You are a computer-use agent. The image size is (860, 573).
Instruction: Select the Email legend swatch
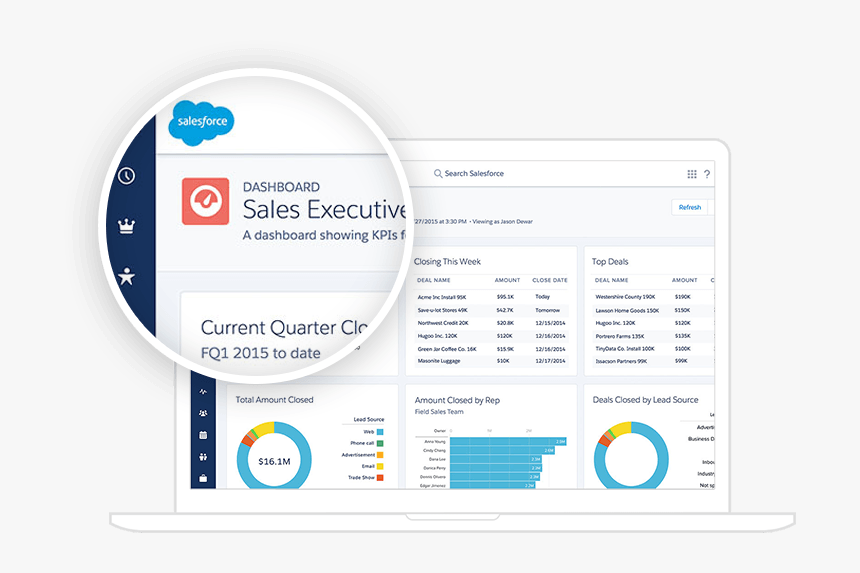coord(380,466)
